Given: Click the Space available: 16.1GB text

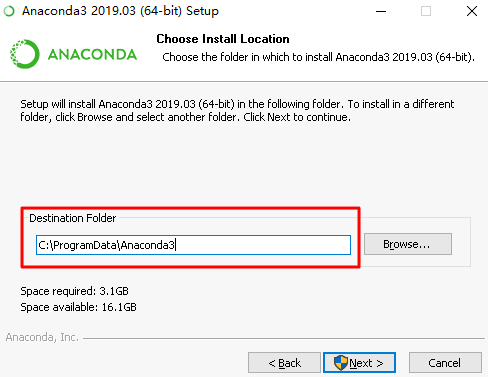Looking at the screenshot, I should [x=78, y=307].
